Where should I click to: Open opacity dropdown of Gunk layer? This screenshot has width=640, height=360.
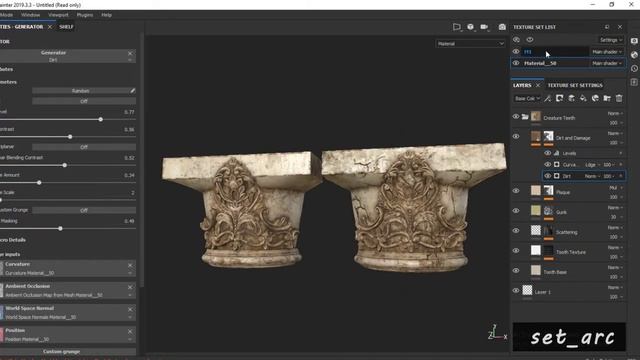[616, 217]
